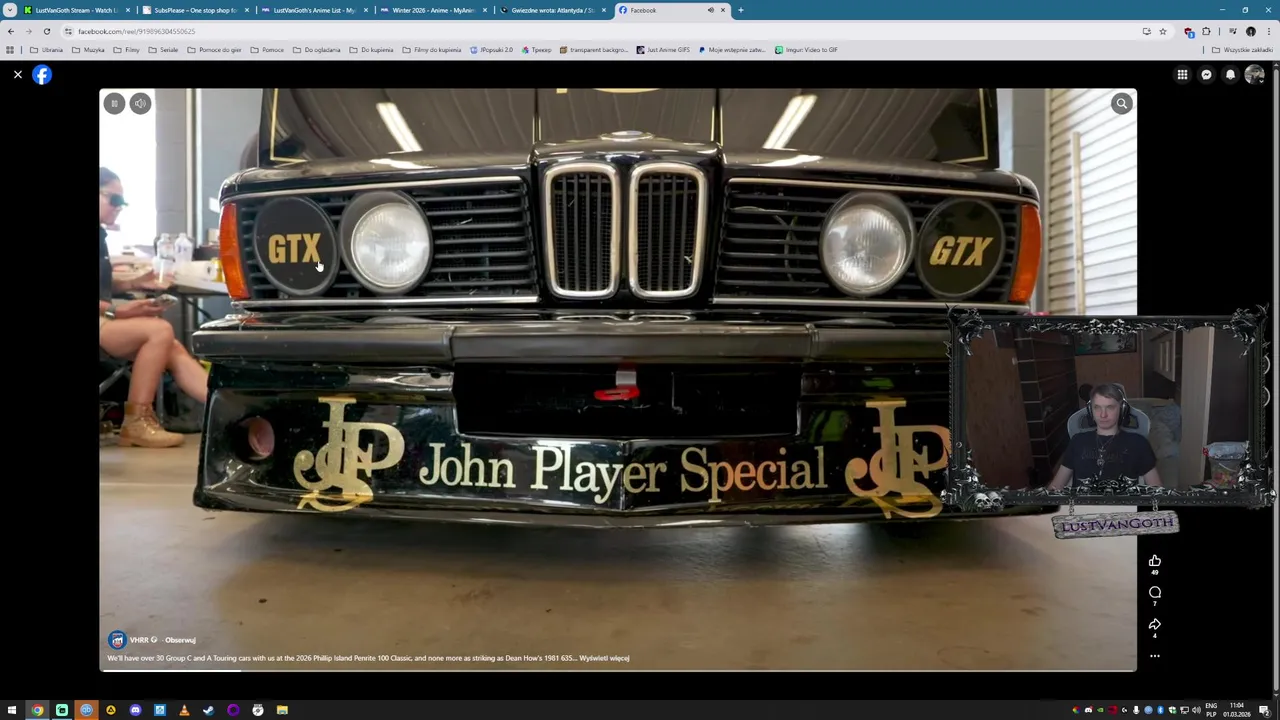Screen dimensions: 1280x720
Task: Switch the ENG input language indicator
Action: click(1211, 710)
